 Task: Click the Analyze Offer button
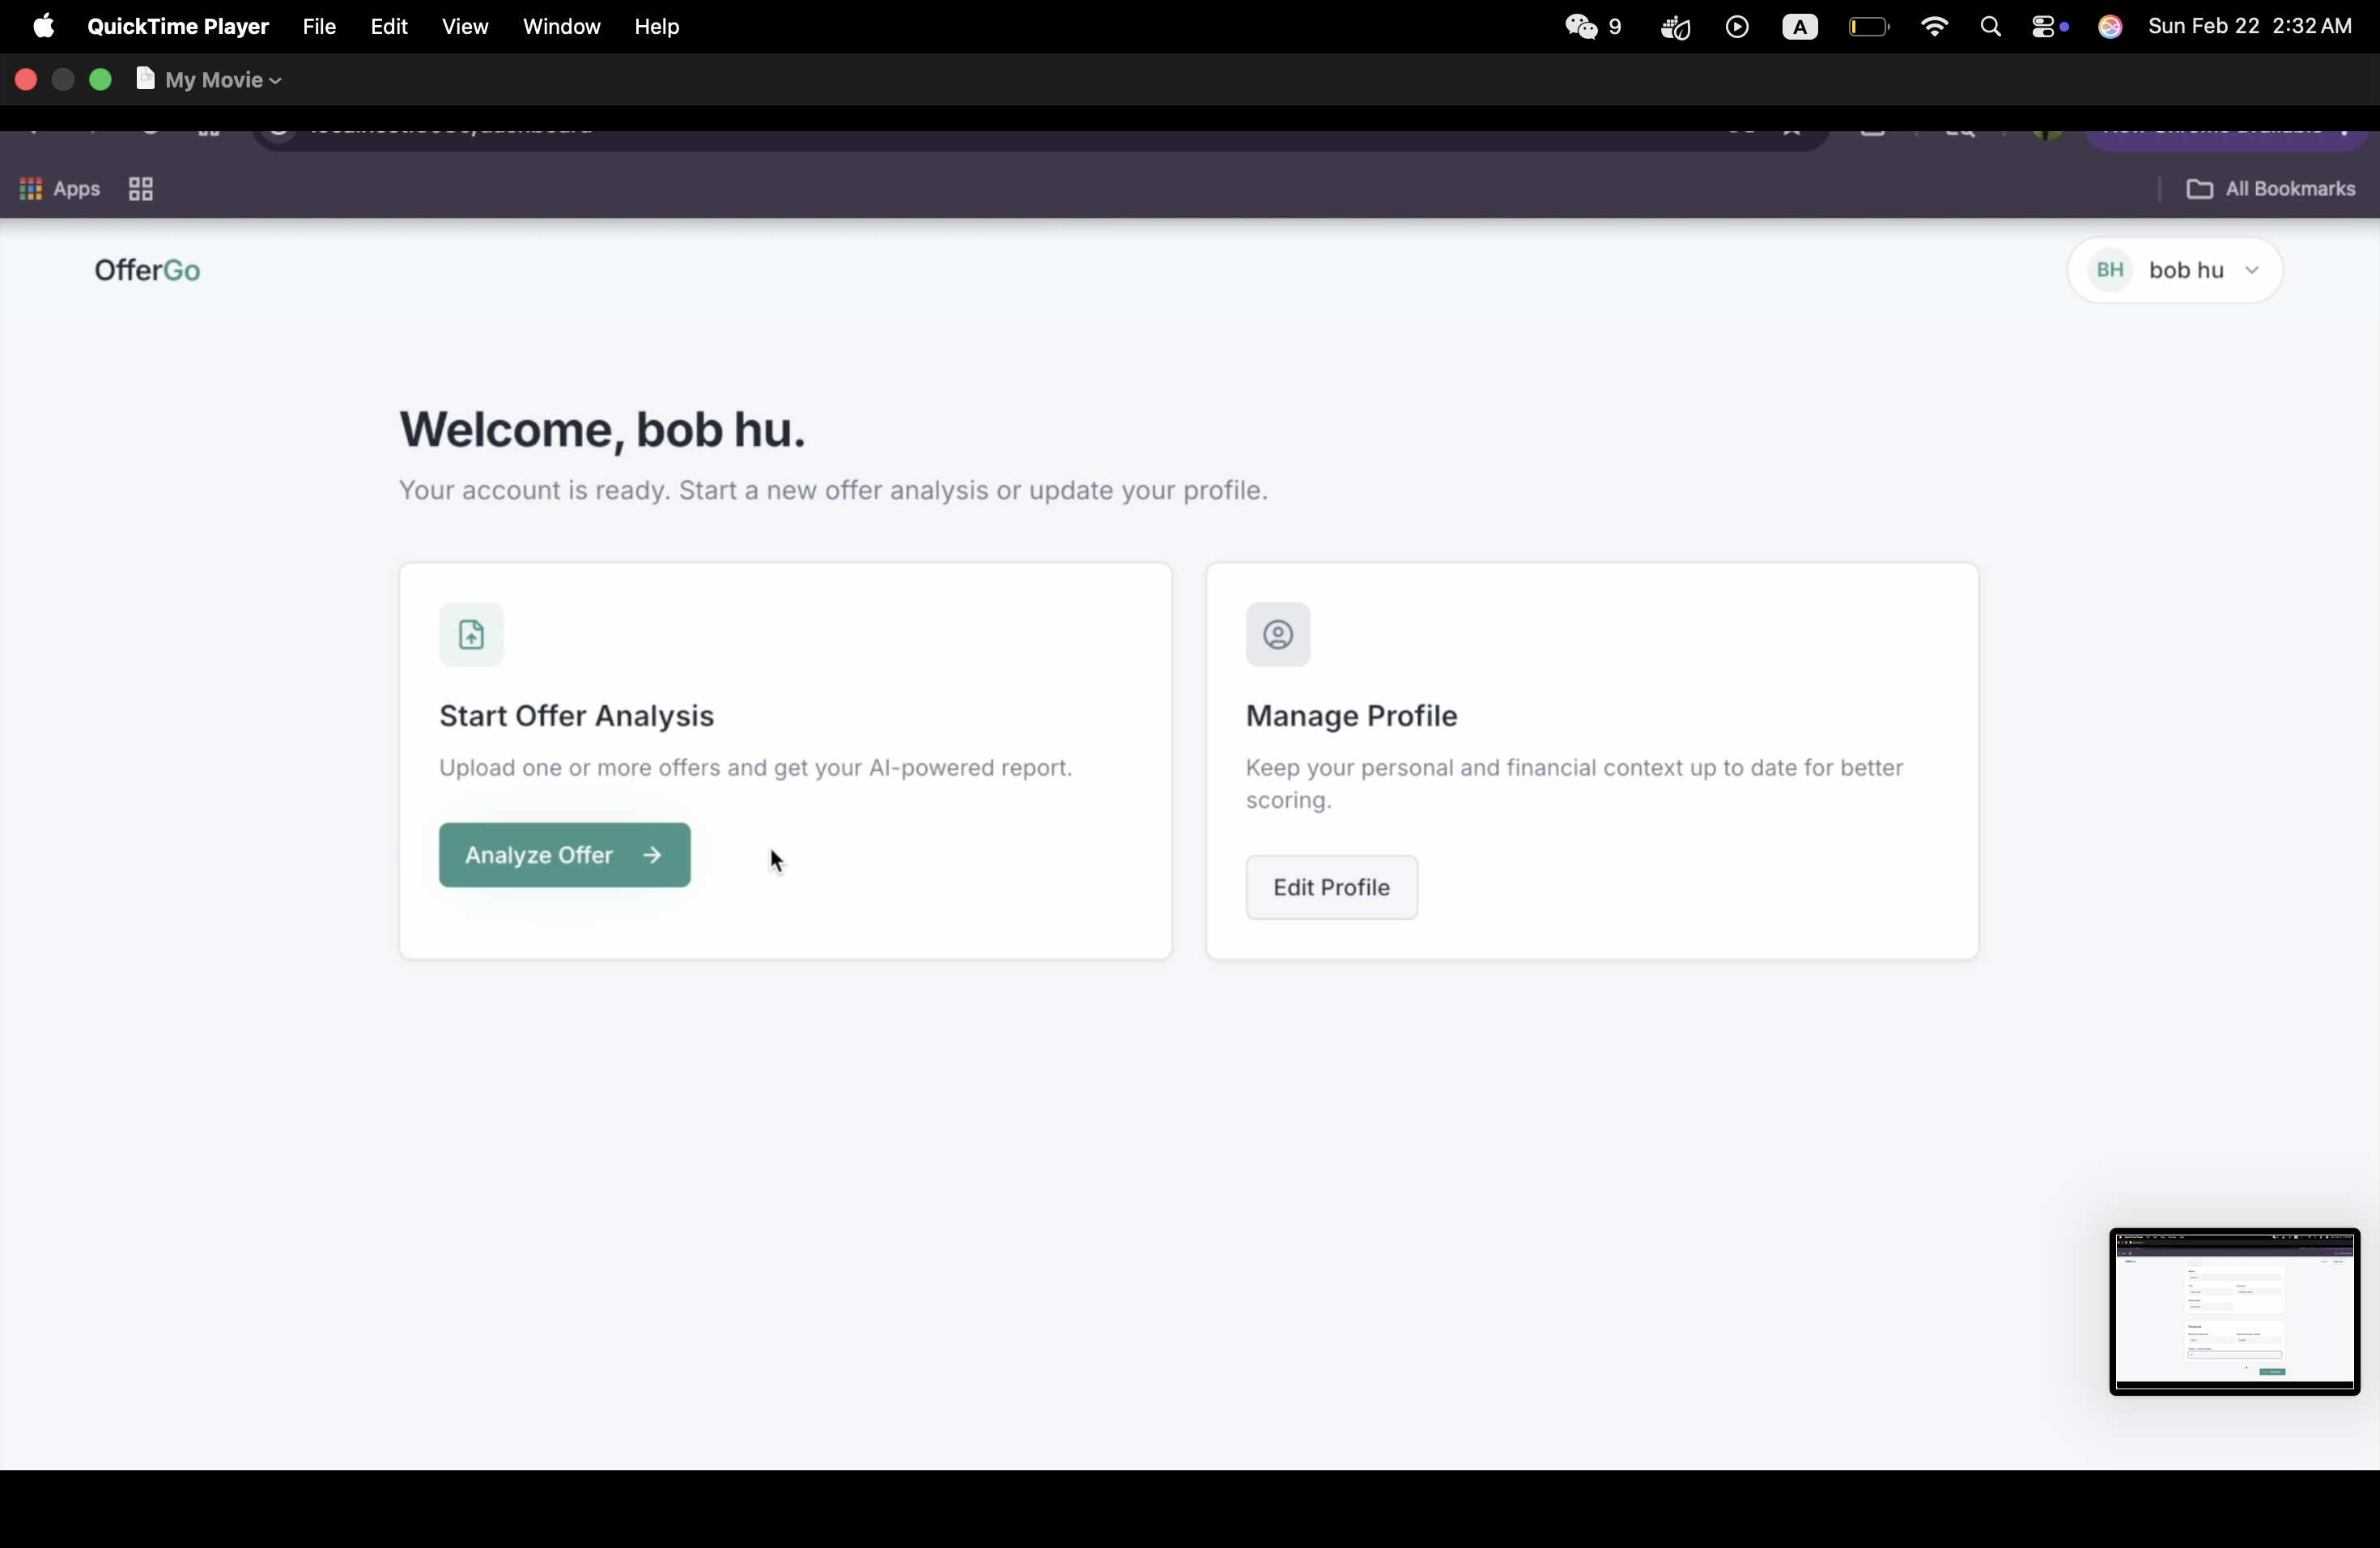pyautogui.click(x=564, y=855)
